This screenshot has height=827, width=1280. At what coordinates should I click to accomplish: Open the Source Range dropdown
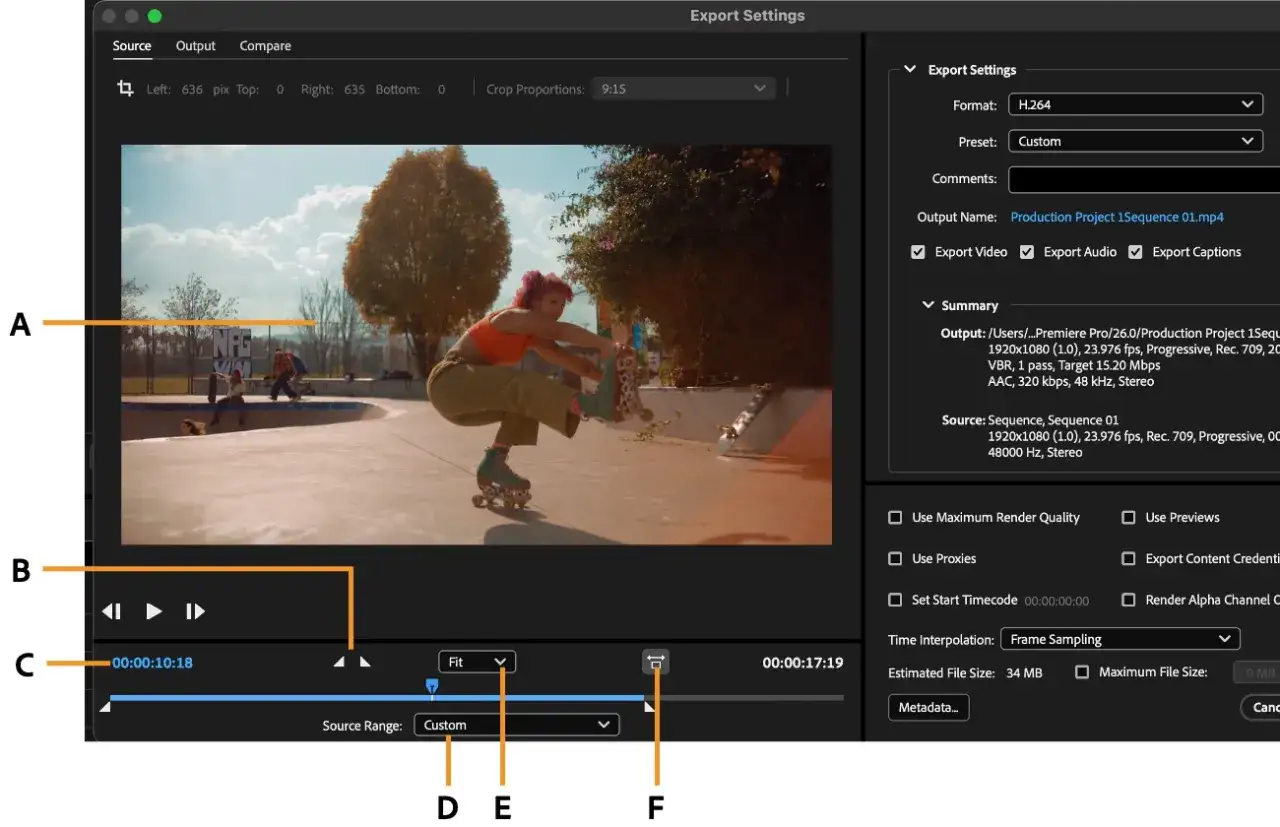tap(516, 725)
